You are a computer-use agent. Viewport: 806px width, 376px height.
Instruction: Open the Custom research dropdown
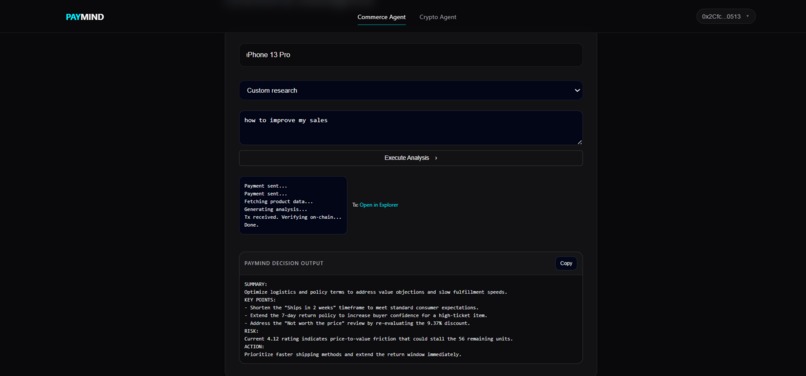[411, 91]
